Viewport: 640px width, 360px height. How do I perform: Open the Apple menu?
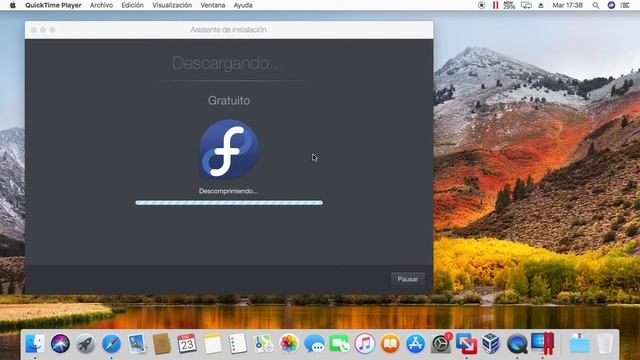tap(12, 5)
